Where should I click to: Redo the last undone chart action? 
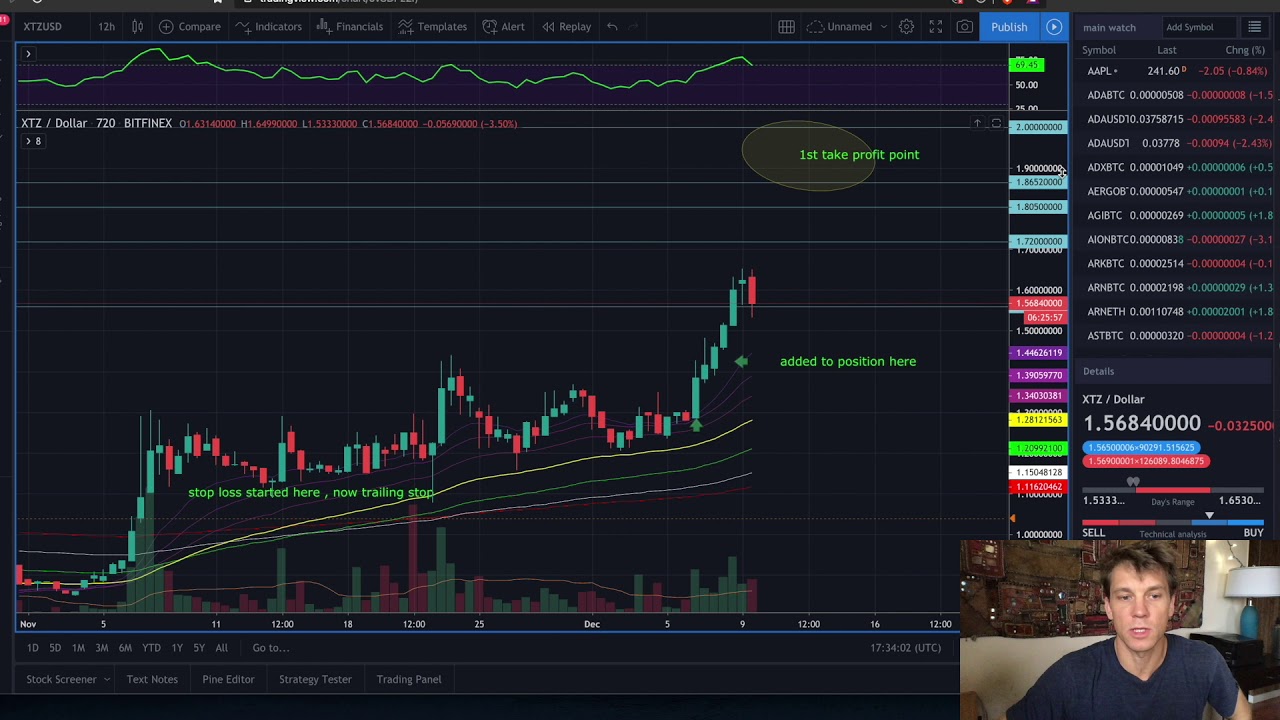[x=635, y=27]
